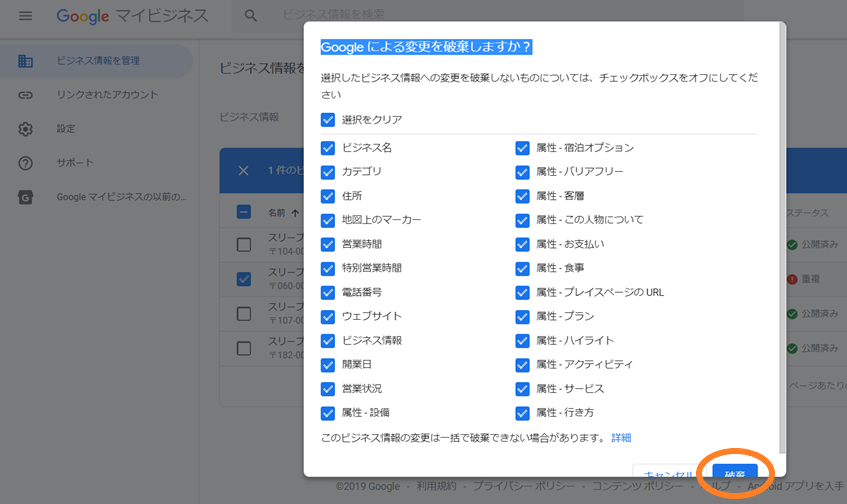Click the support question mark icon
The height and width of the screenshot is (504, 847).
click(x=25, y=163)
